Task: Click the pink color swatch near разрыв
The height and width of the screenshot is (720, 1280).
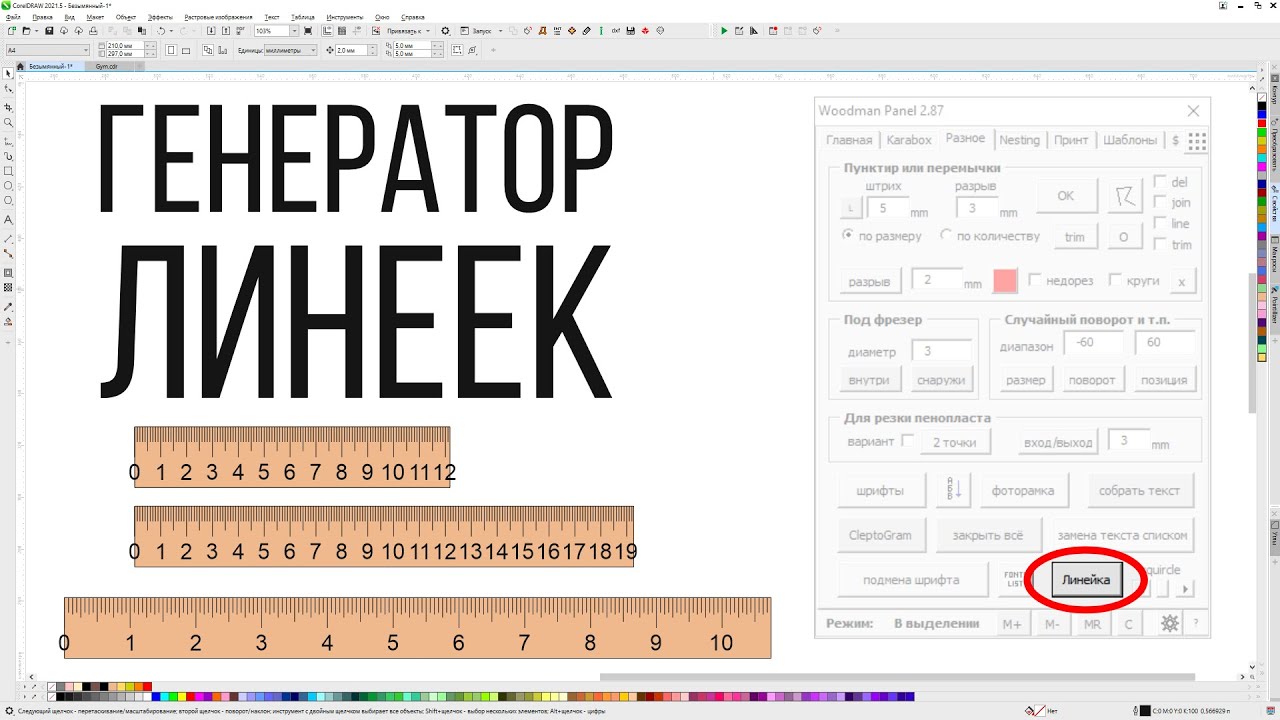Action: (x=1005, y=281)
